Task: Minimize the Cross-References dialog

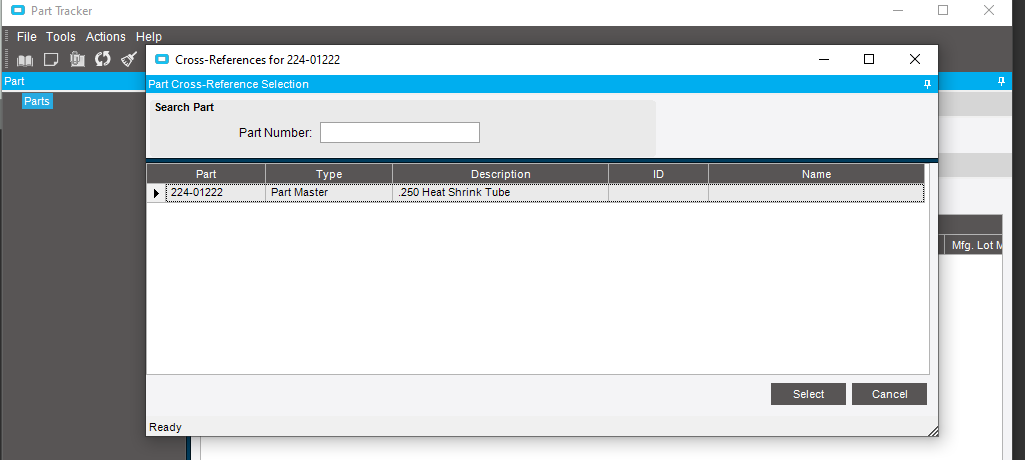Action: pos(824,59)
